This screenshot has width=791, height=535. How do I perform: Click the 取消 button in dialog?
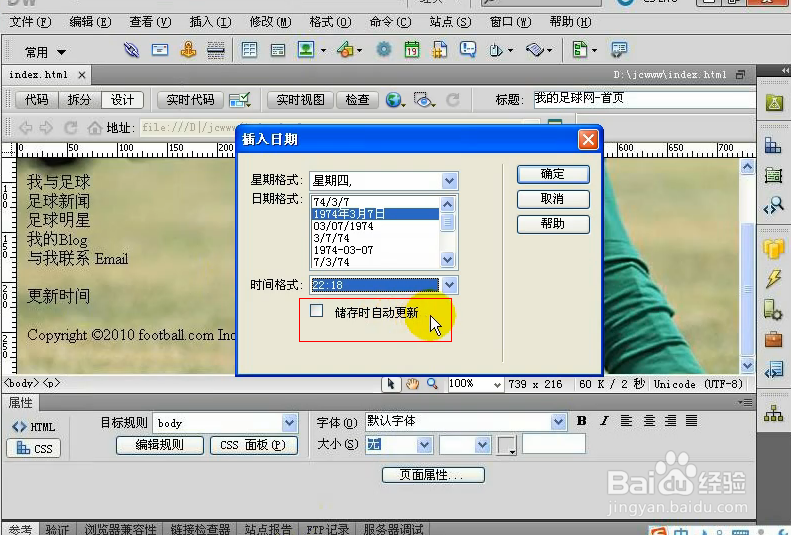553,199
